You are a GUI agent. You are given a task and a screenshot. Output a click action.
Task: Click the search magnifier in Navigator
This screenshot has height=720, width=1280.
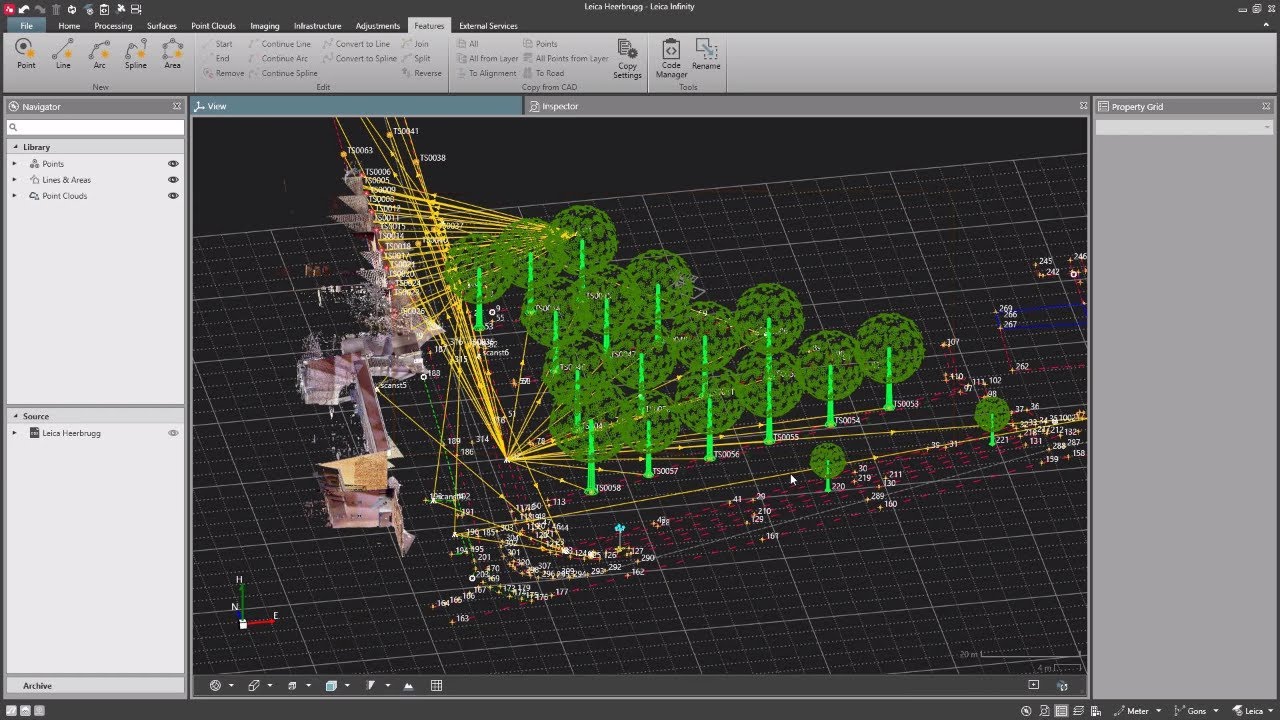coord(14,128)
